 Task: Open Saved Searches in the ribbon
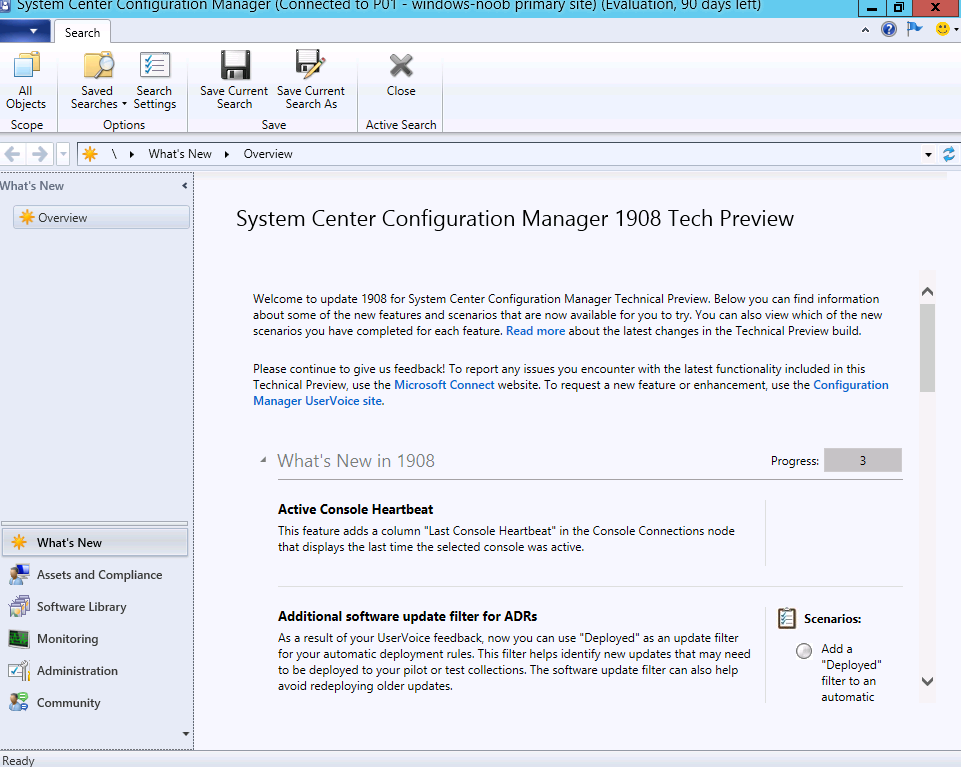98,81
